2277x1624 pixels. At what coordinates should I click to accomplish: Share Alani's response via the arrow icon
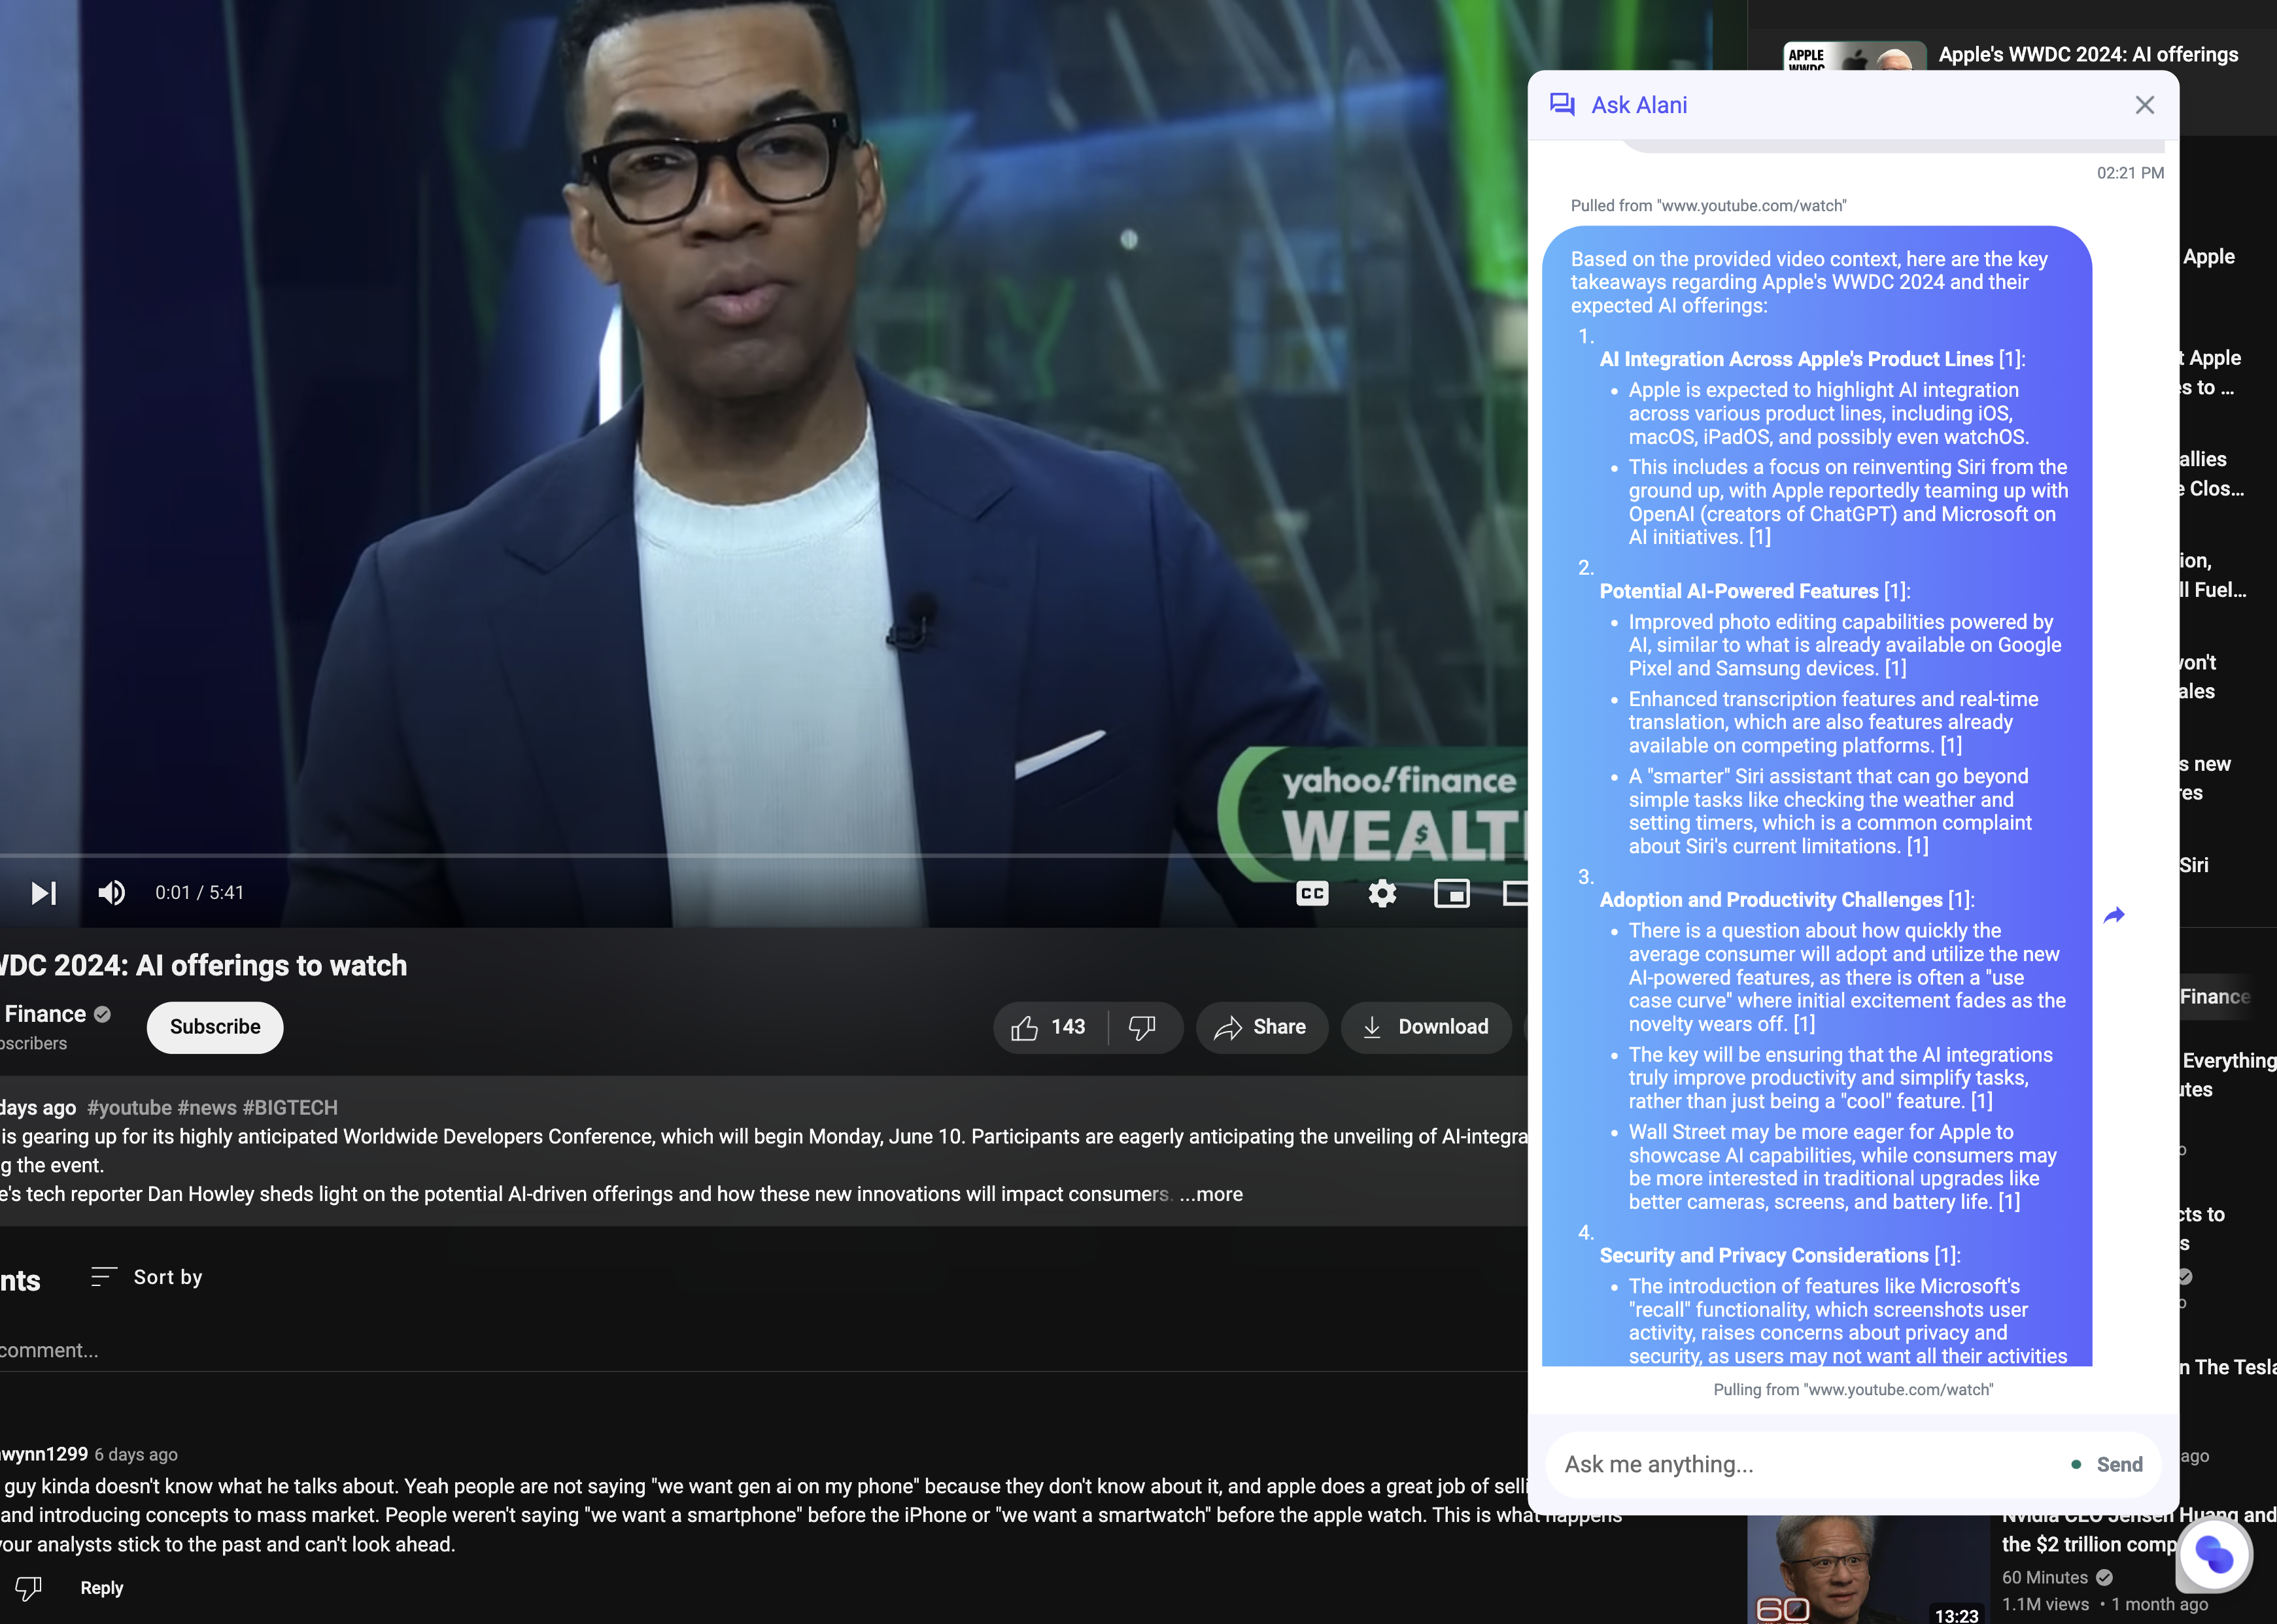[x=2113, y=915]
